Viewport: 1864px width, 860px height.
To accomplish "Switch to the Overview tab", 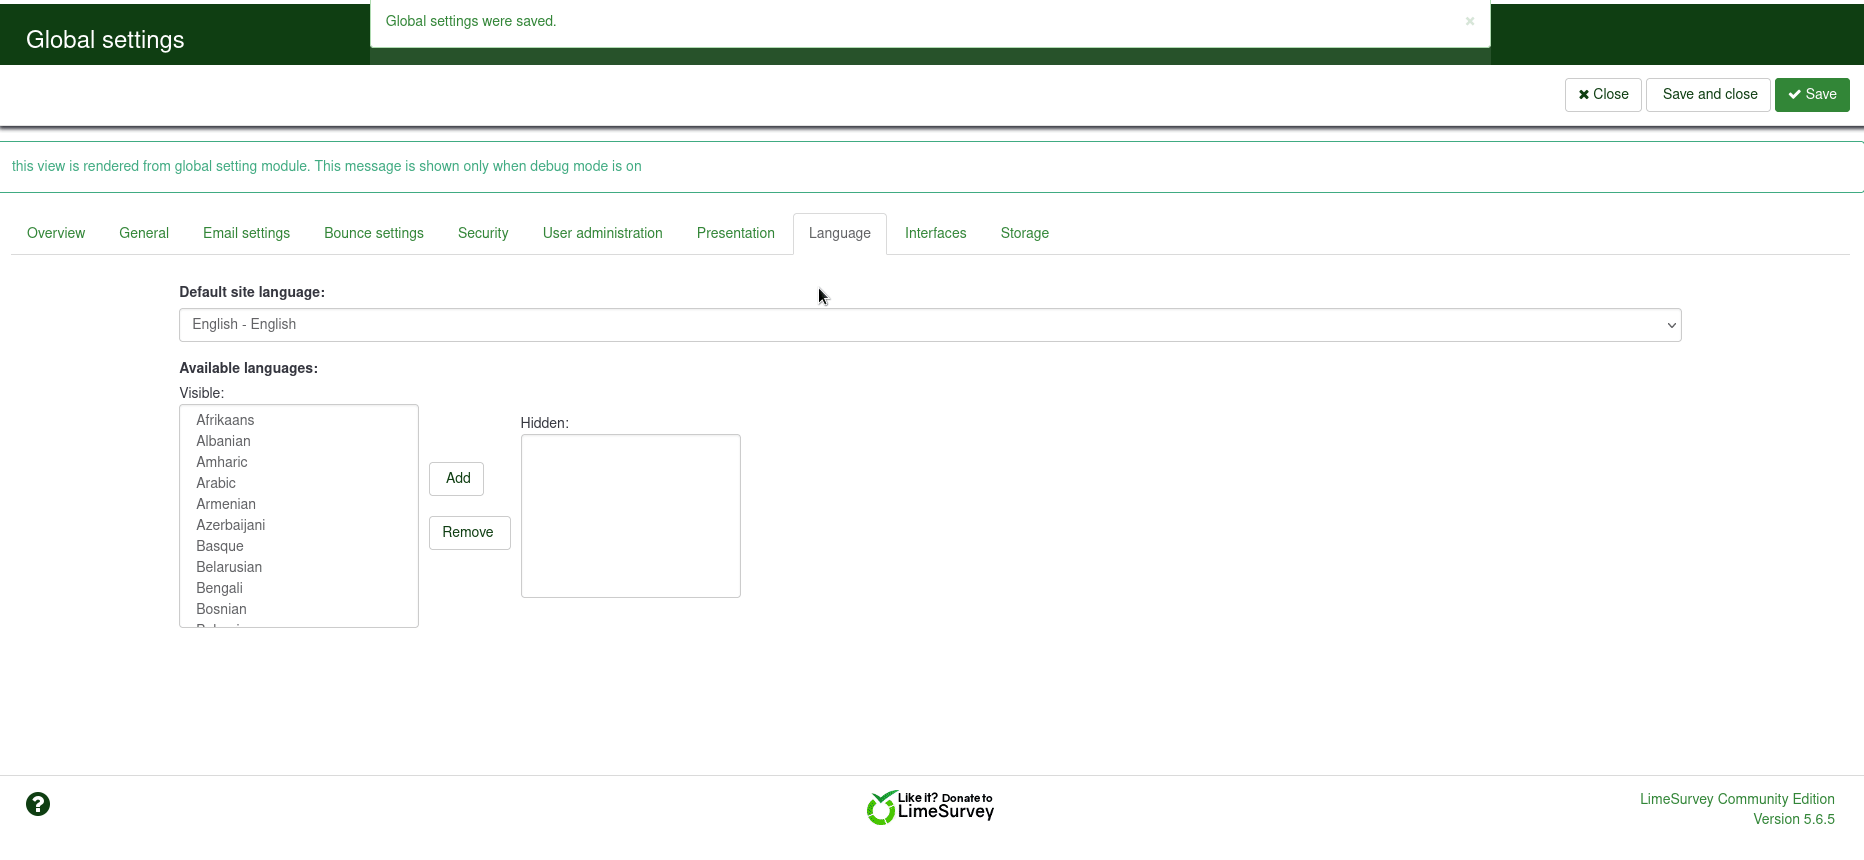I will pos(56,233).
